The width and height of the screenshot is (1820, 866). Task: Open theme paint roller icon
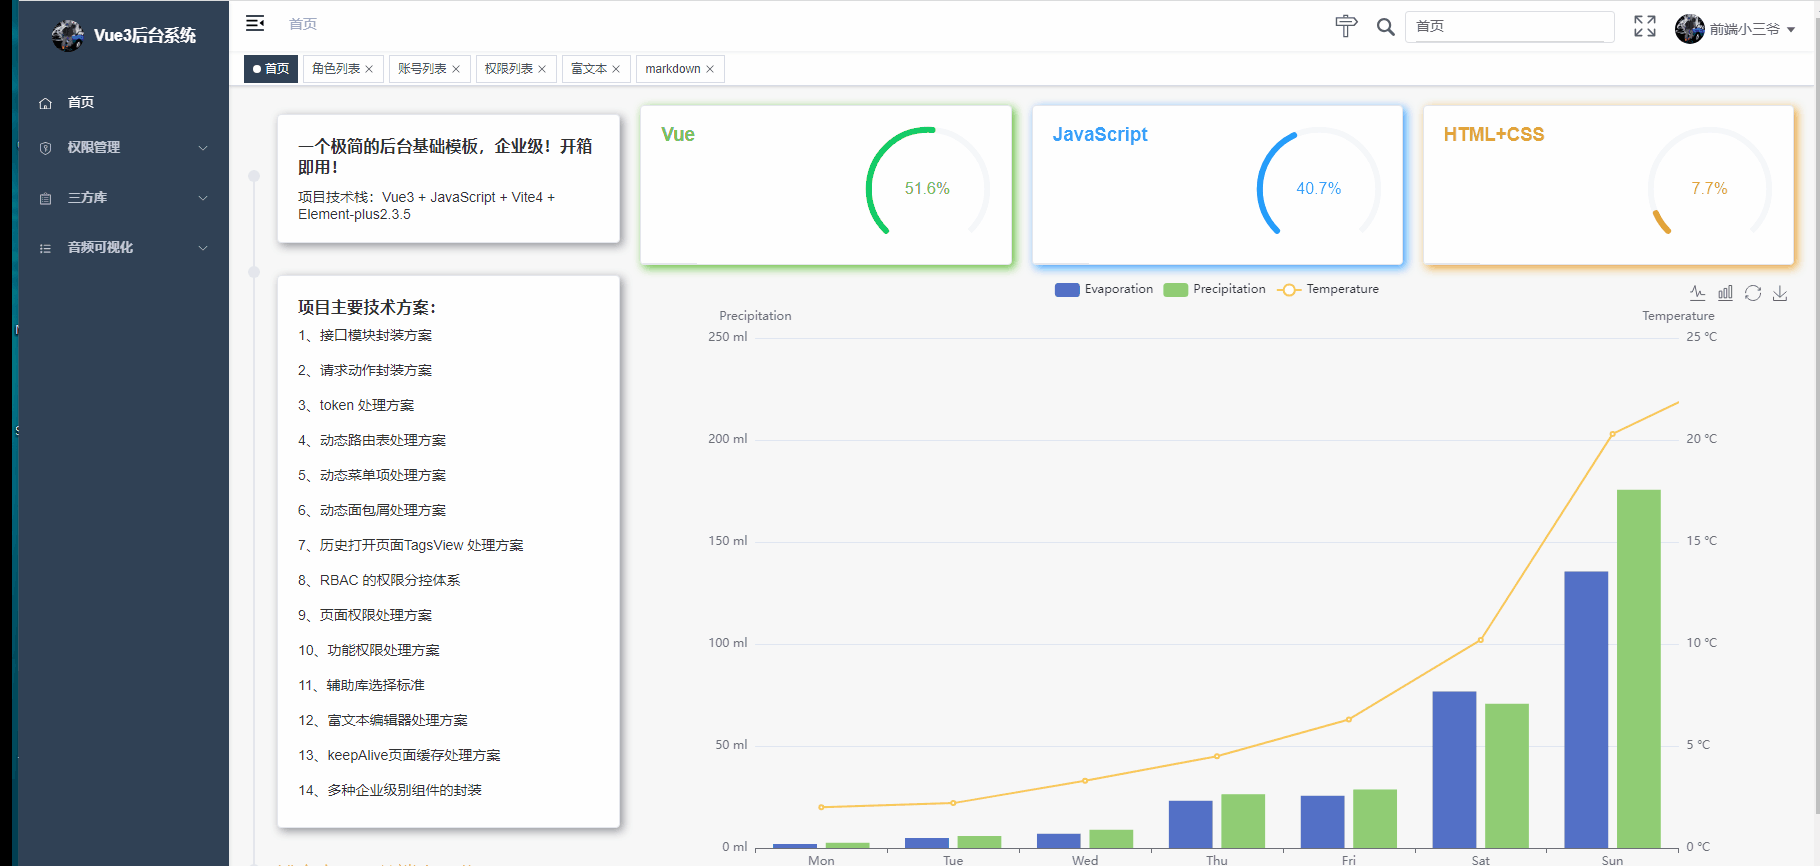[x=1346, y=26]
